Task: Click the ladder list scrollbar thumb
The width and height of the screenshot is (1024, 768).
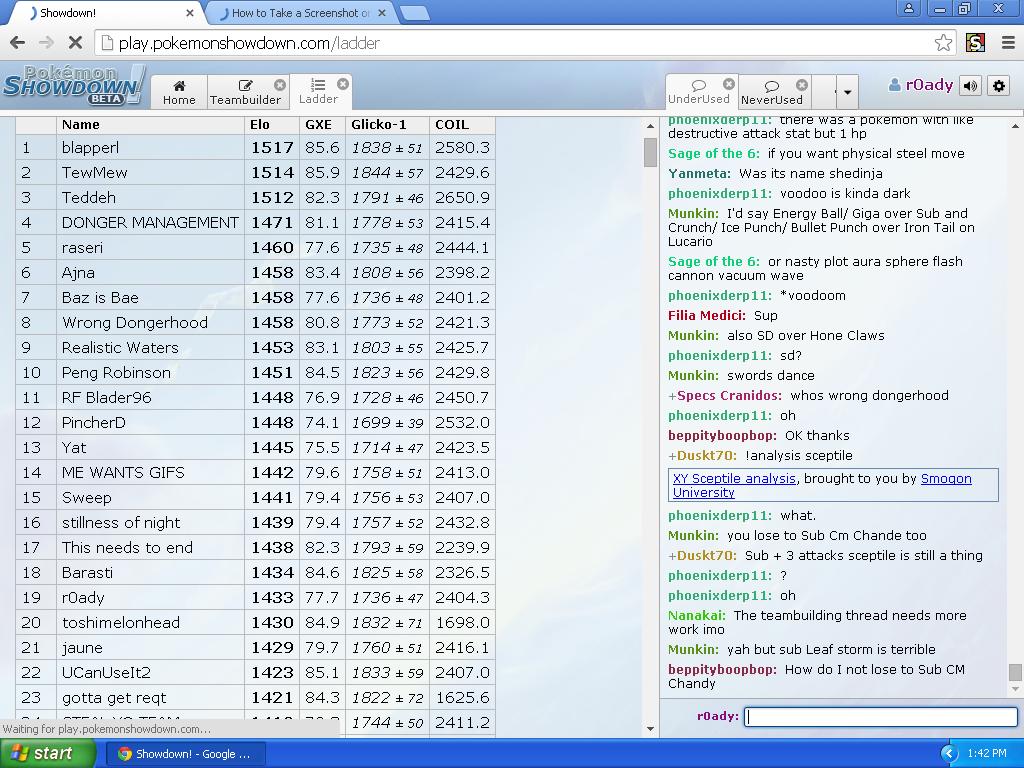Action: (x=650, y=152)
